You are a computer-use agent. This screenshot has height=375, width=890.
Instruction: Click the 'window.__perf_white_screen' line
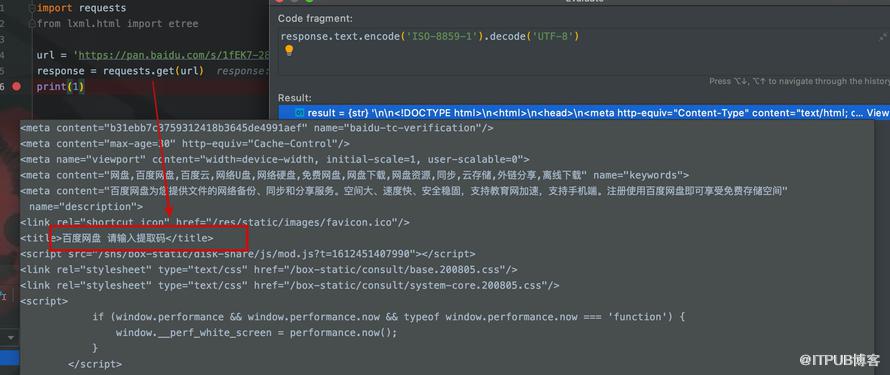[257, 332]
